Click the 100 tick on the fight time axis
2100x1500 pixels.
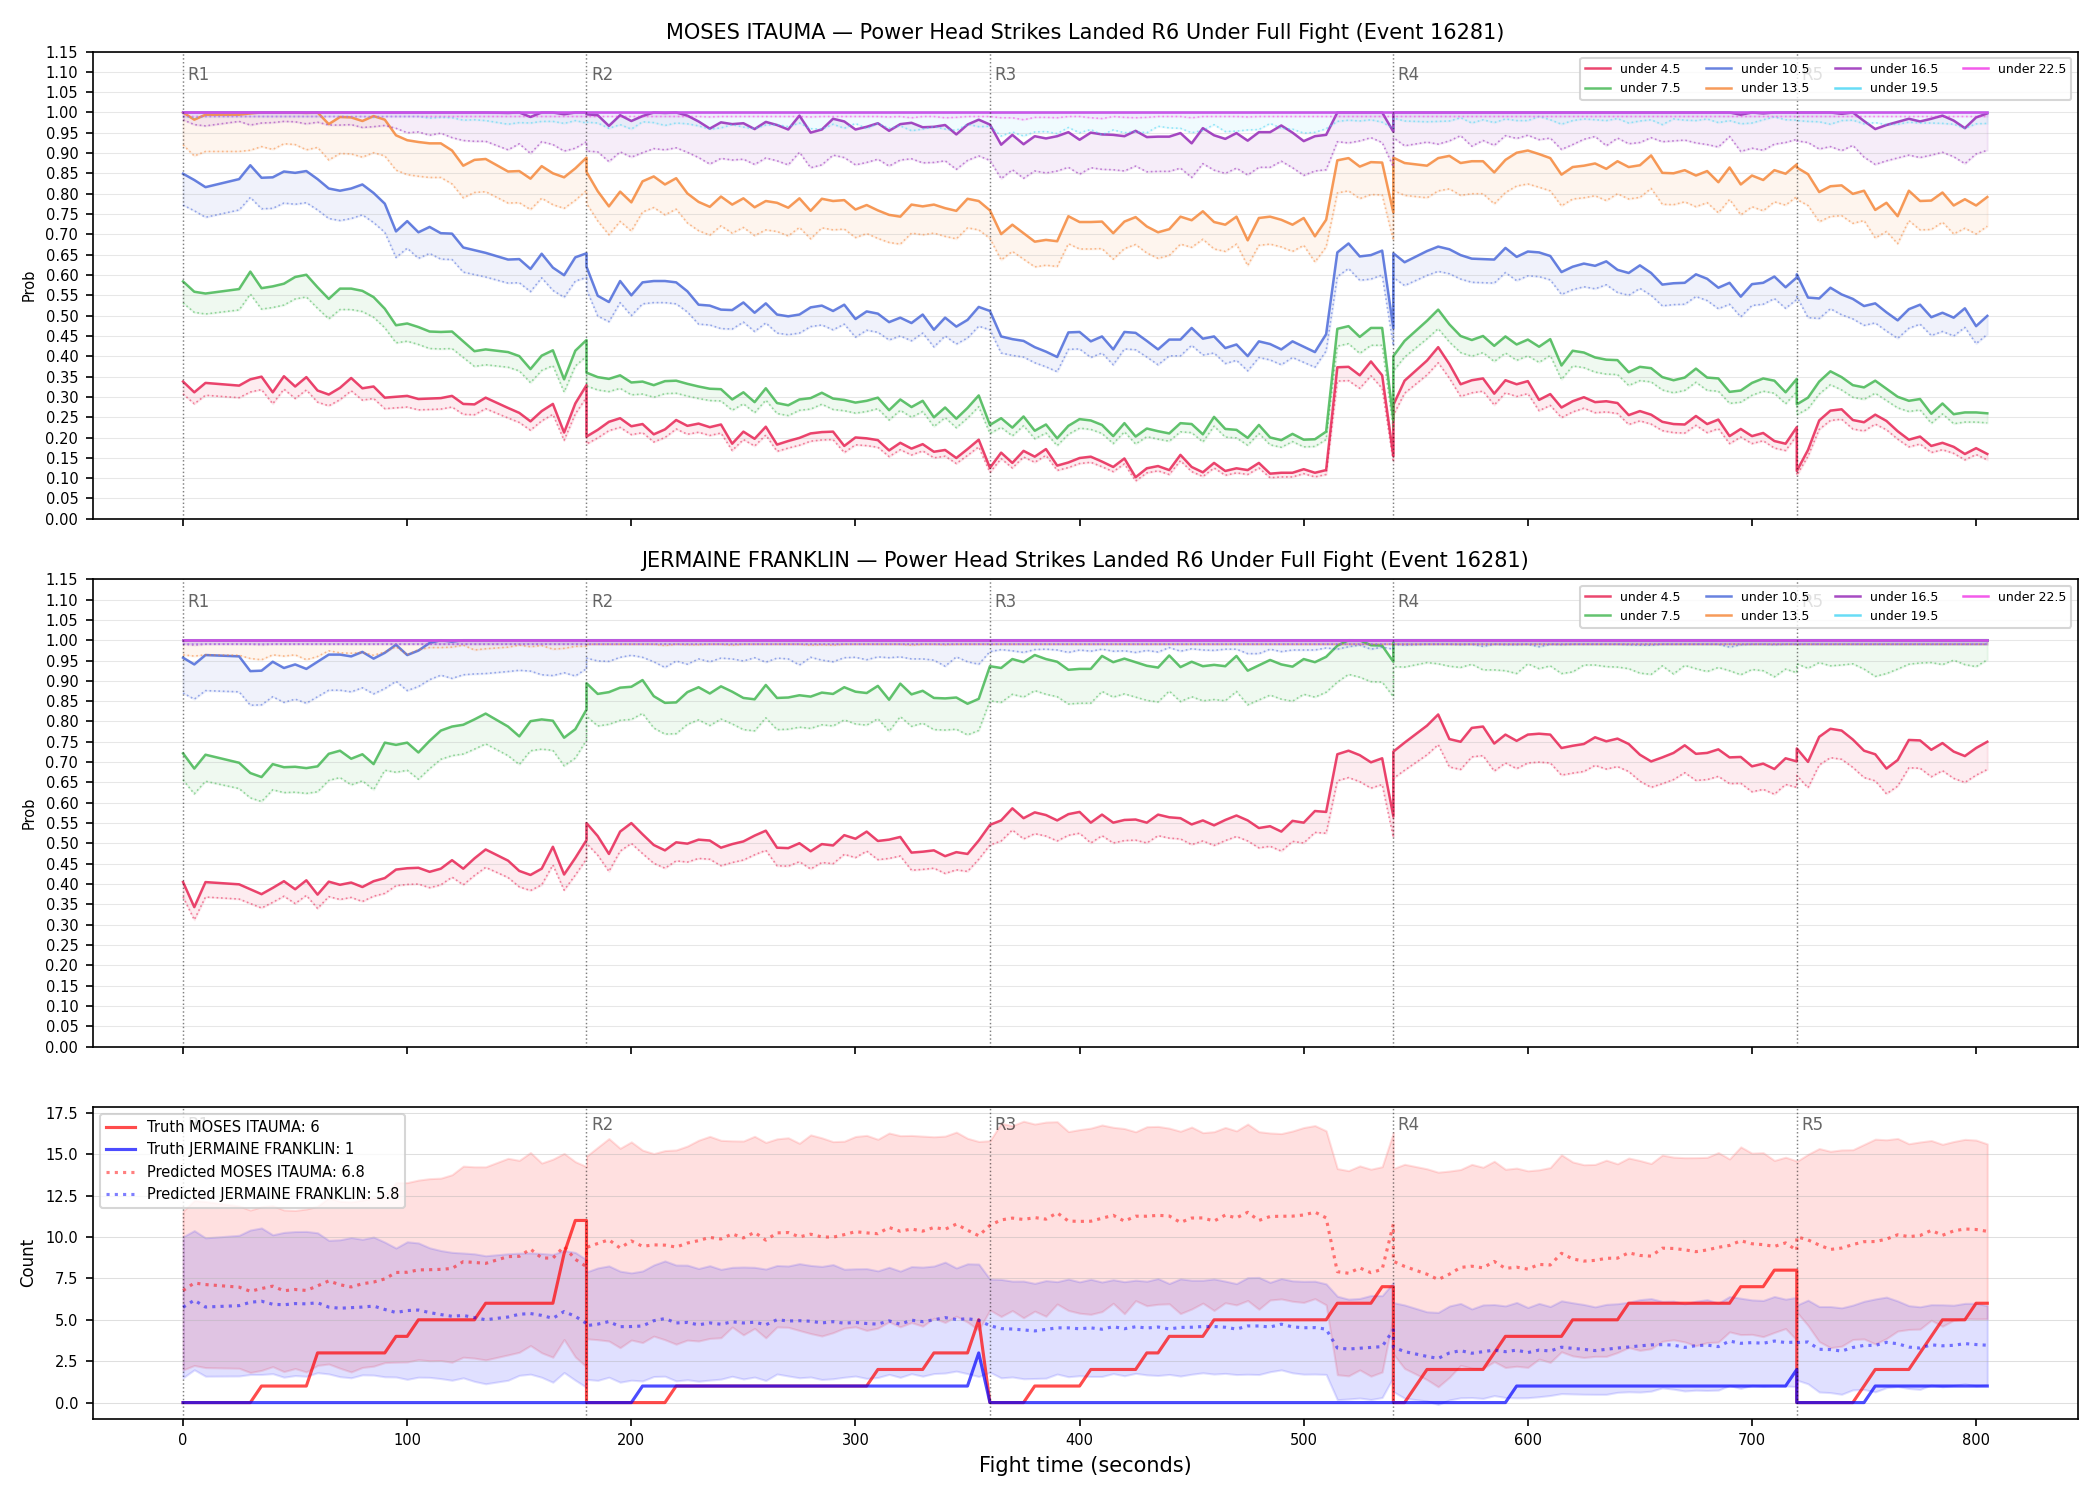click(406, 1440)
